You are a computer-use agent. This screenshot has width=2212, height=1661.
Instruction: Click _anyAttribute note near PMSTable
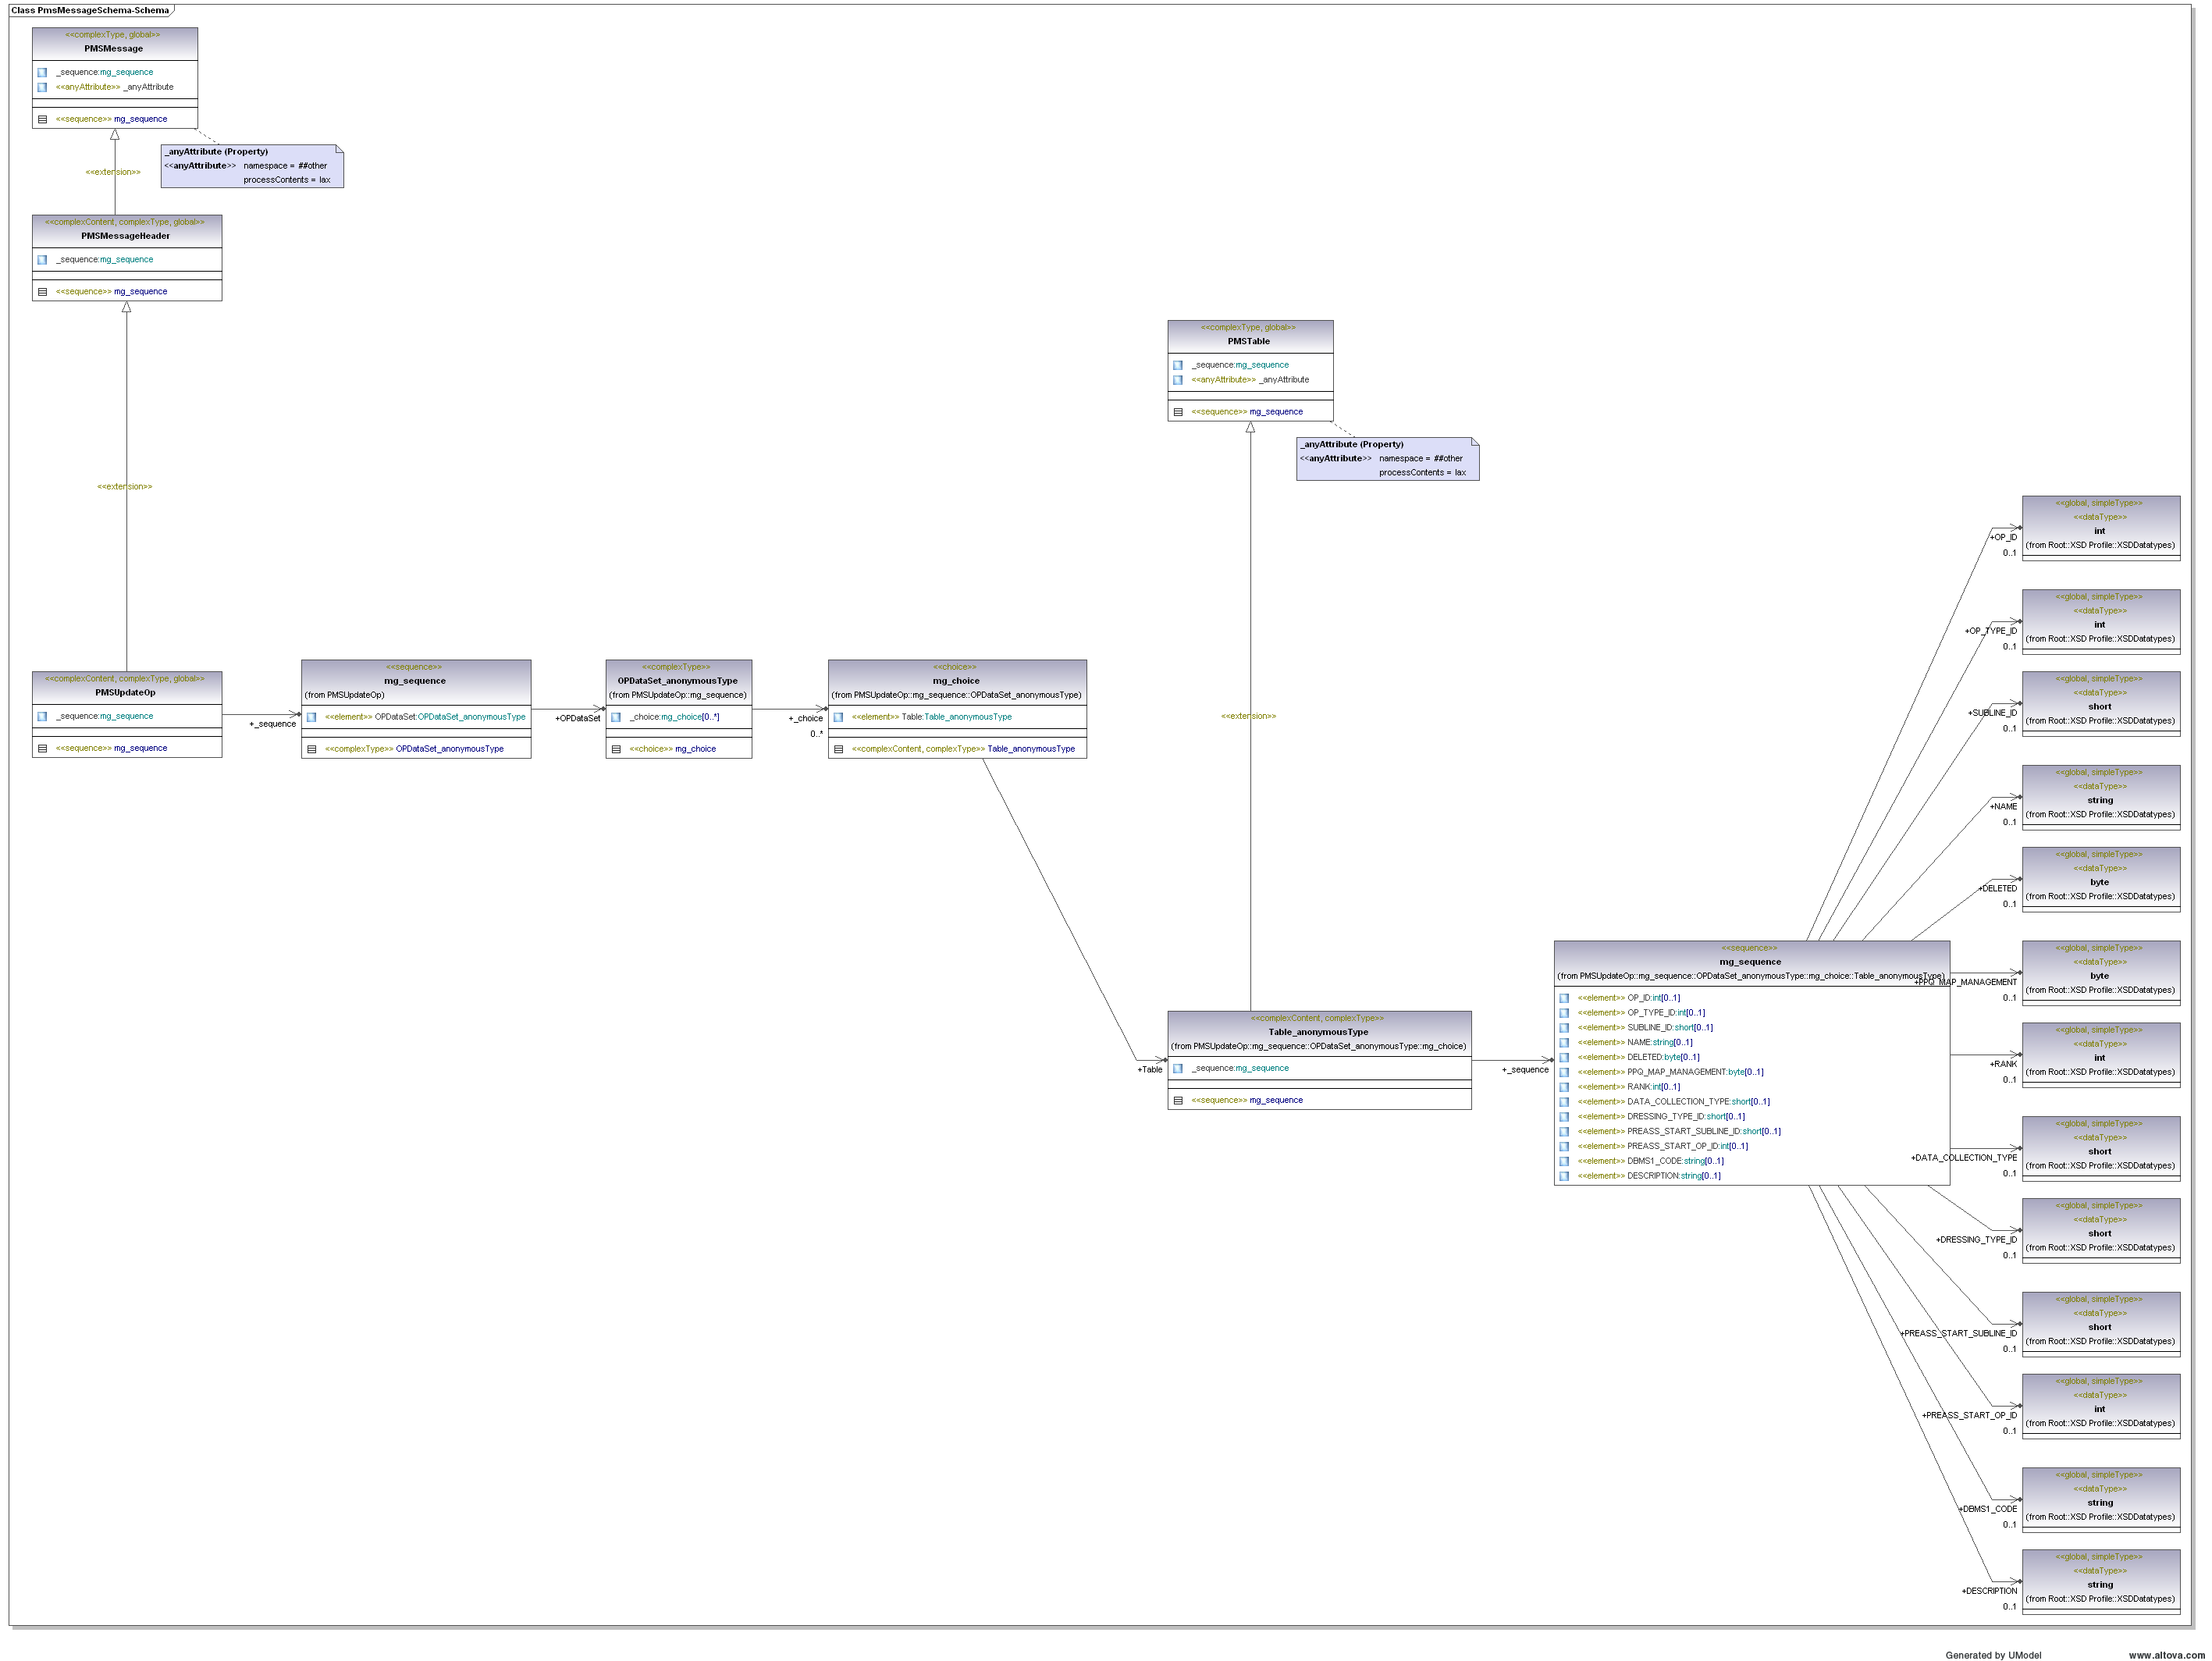[x=1388, y=458]
